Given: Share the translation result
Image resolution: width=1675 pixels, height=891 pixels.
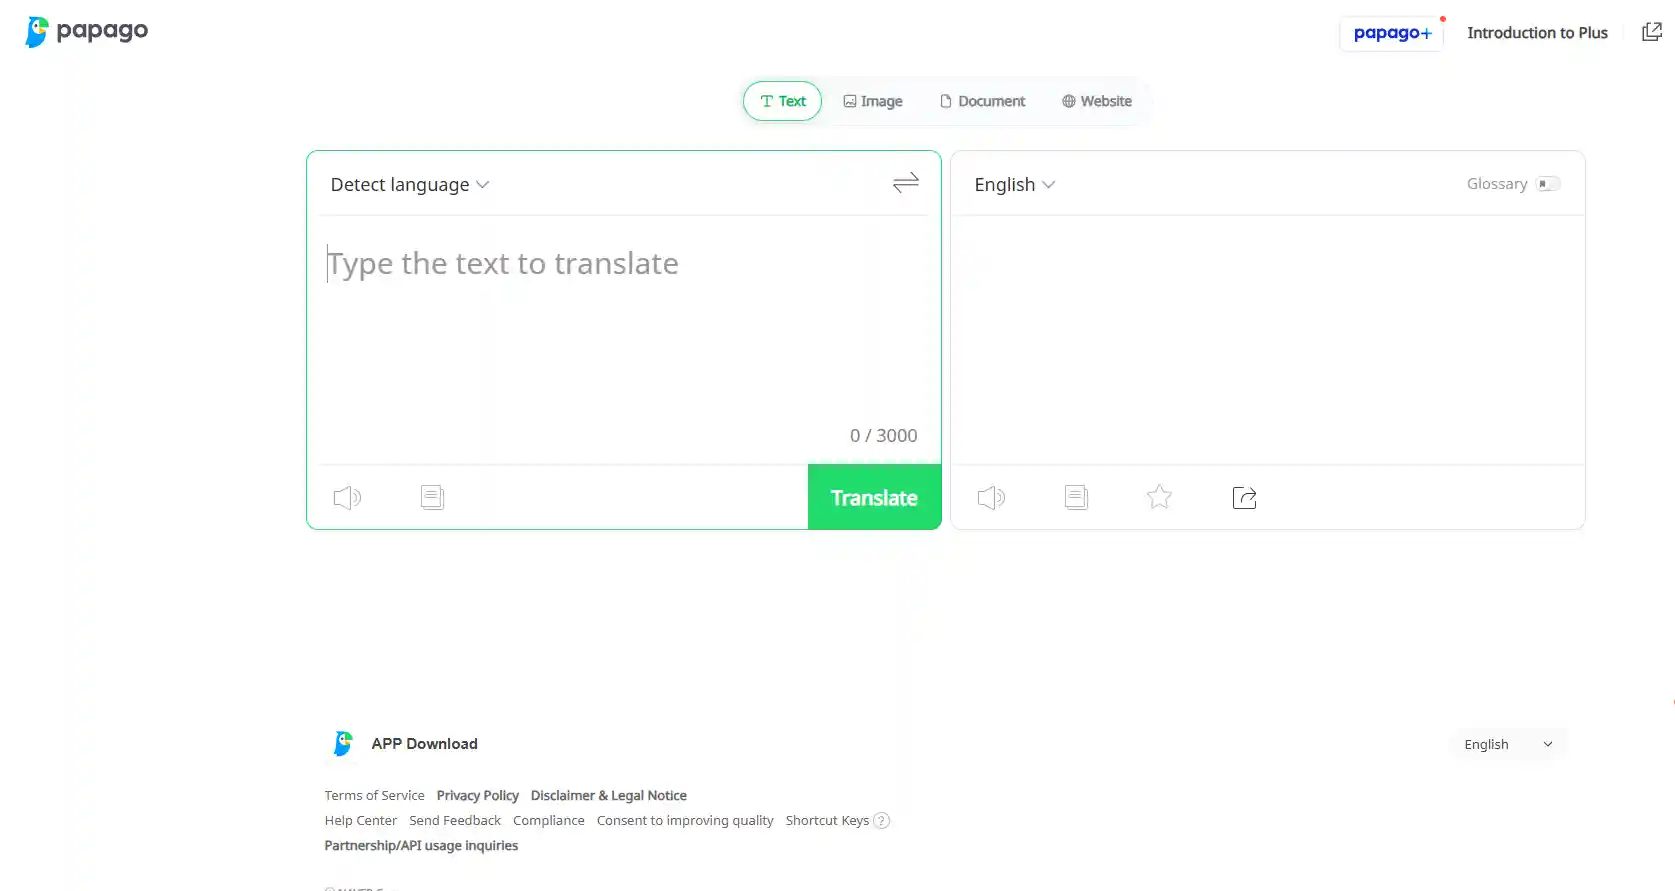Looking at the screenshot, I should [1244, 497].
